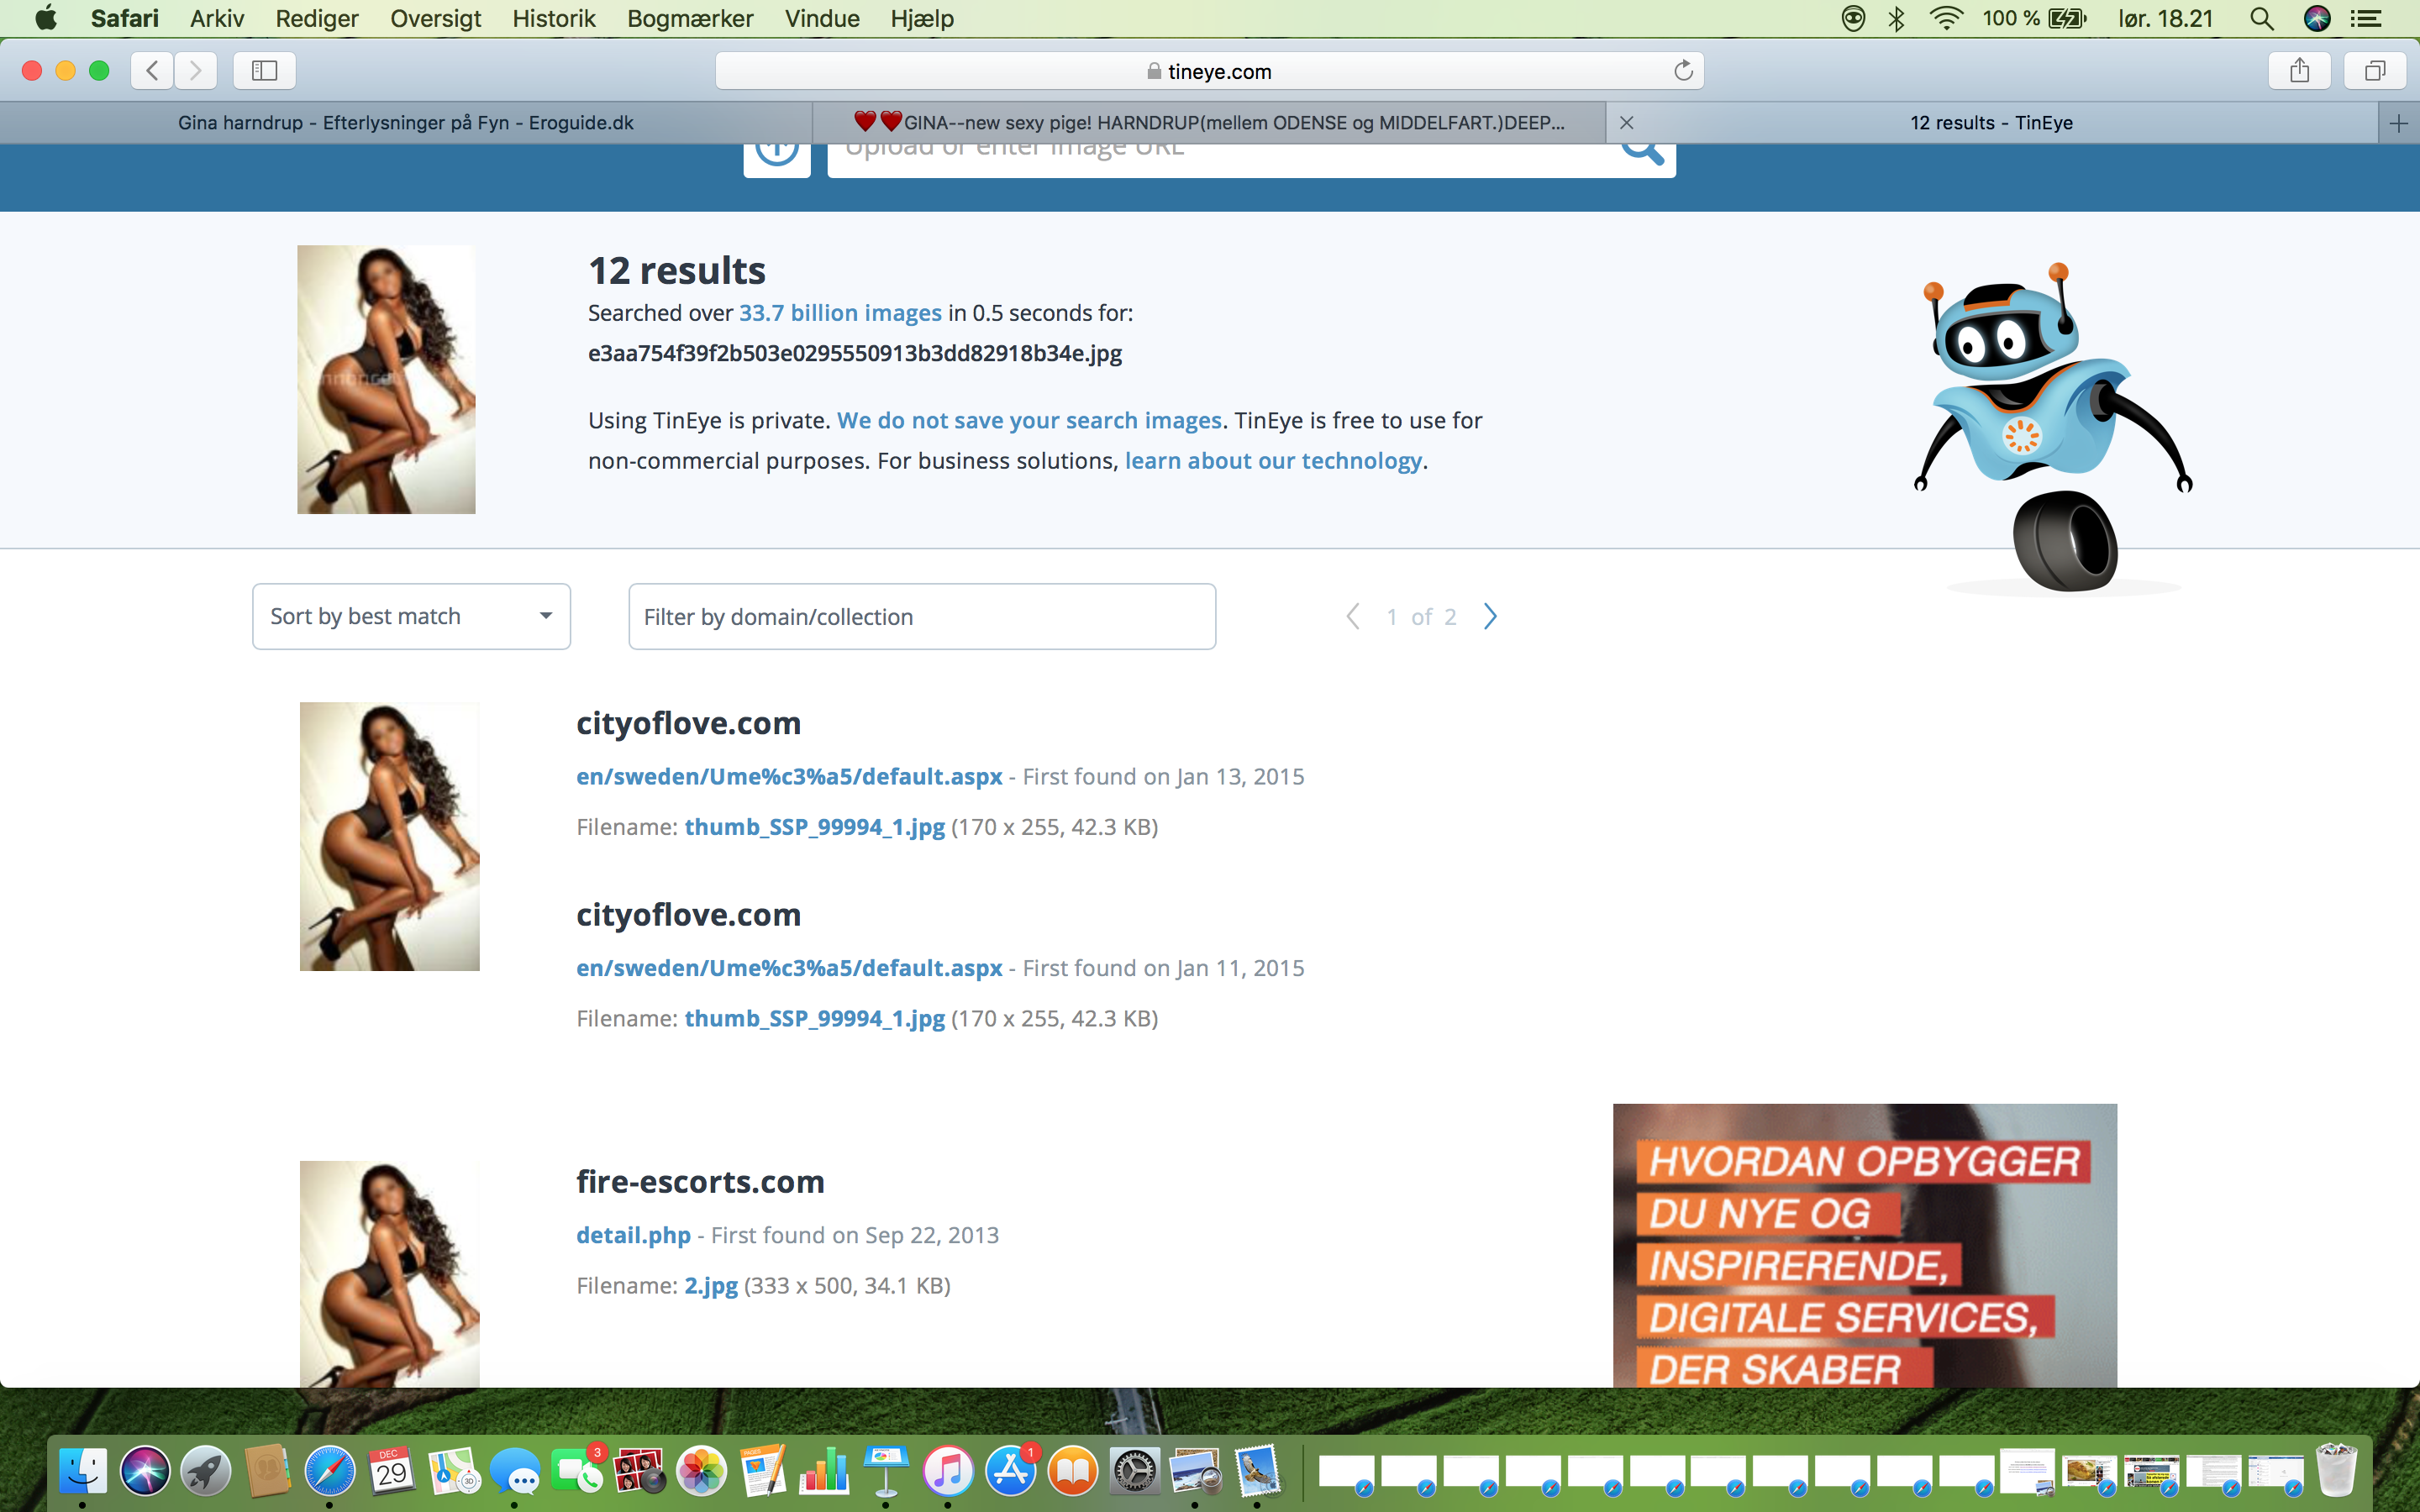Click the TinEye upload image icon
Image resolution: width=2420 pixels, height=1512 pixels.
pyautogui.click(x=777, y=156)
